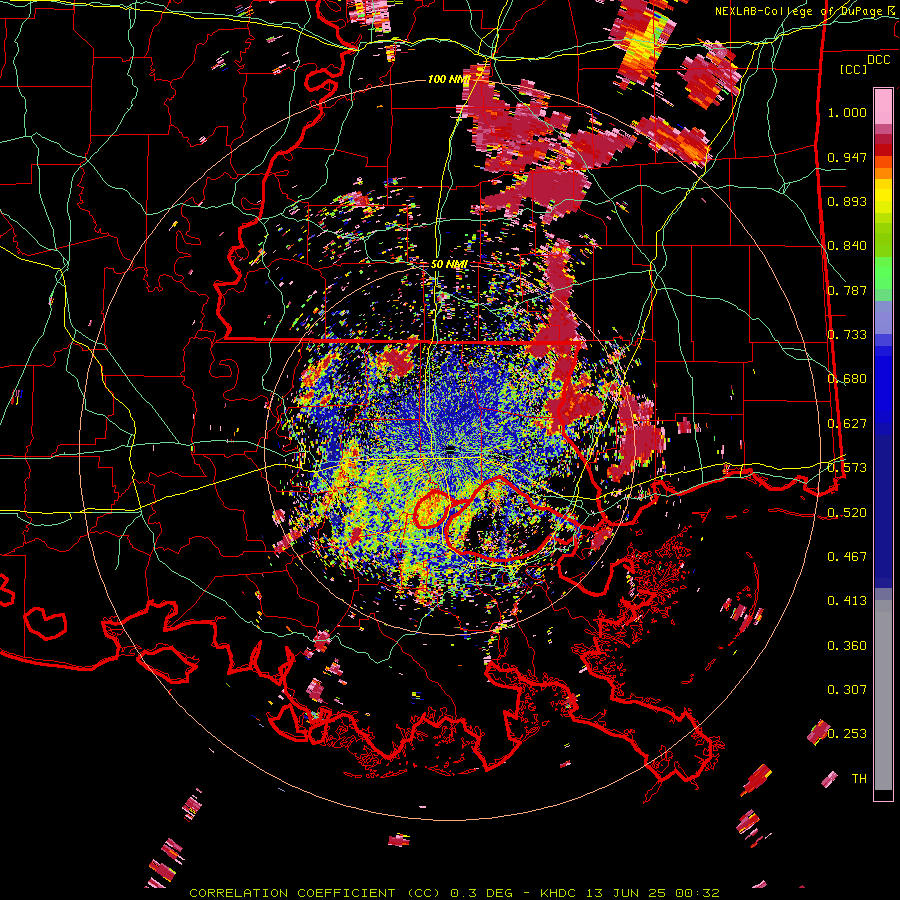Click the 50 NM range ring label
Screen dimensions: 900x900
pos(449,265)
